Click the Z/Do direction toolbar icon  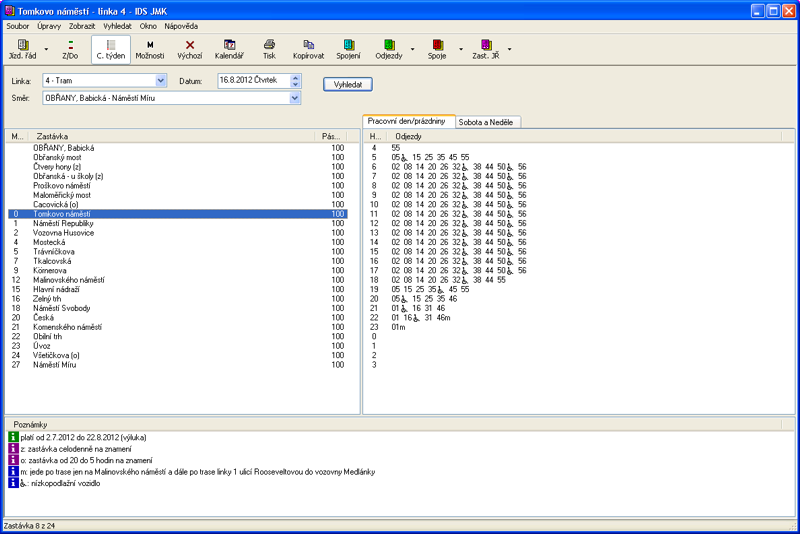click(x=70, y=49)
